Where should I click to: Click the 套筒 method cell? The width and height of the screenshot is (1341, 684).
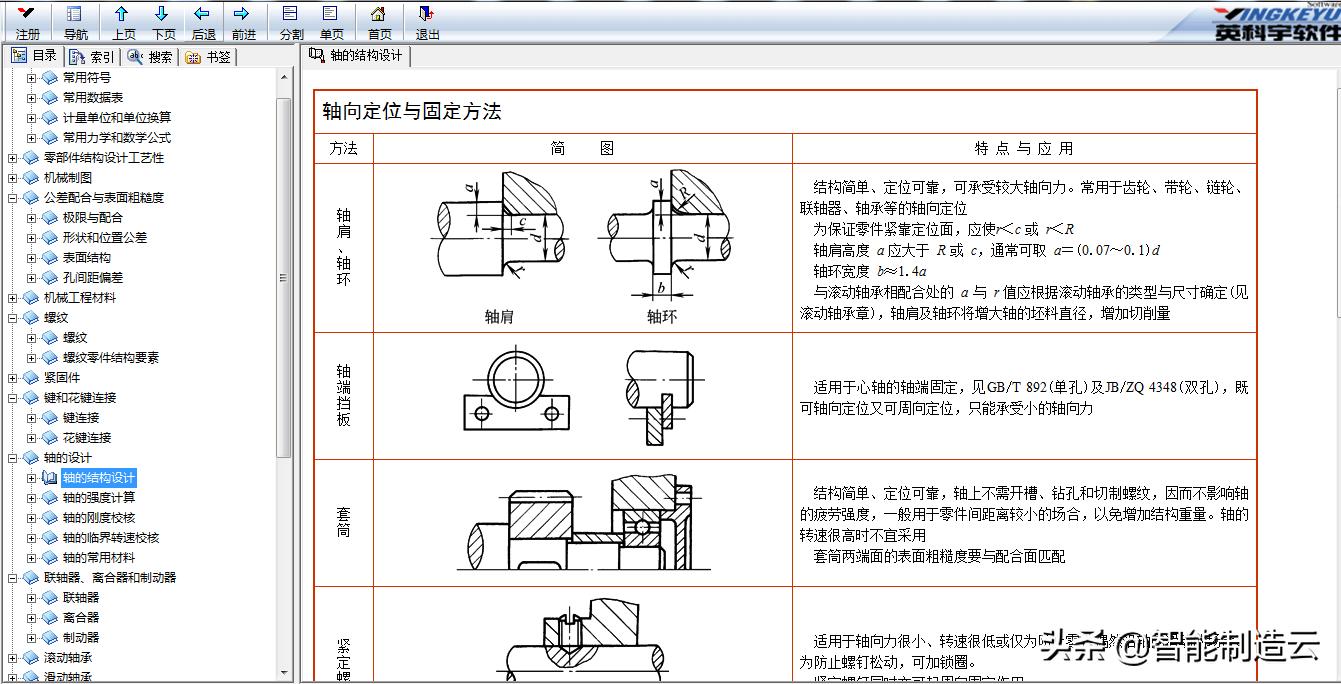pyautogui.click(x=344, y=523)
